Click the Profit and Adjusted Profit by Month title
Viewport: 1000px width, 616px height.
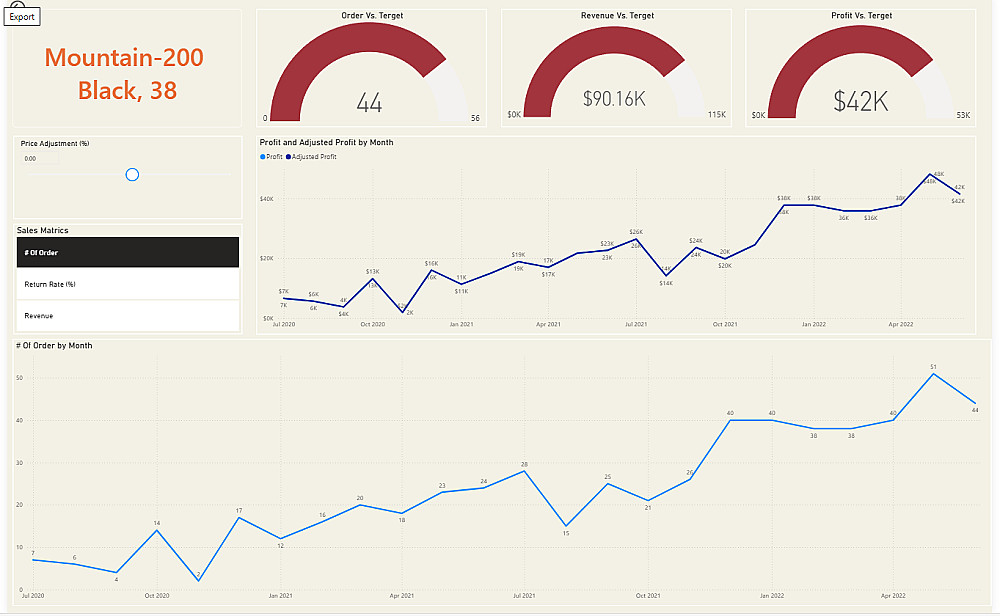[327, 142]
